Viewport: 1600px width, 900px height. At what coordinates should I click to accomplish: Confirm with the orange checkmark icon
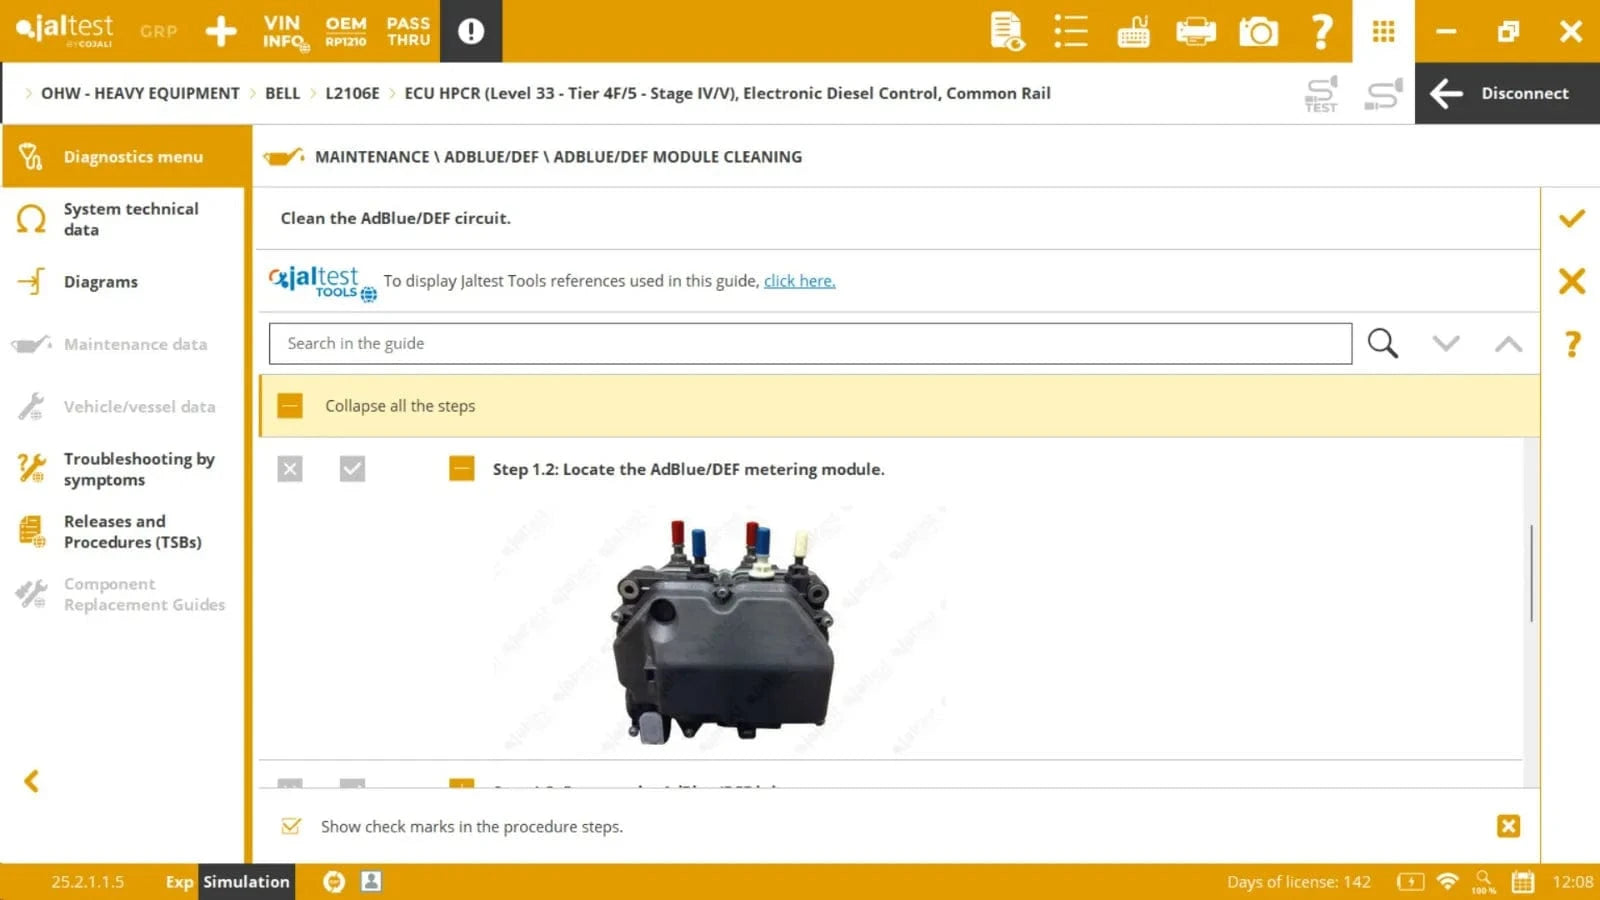pyautogui.click(x=1572, y=218)
